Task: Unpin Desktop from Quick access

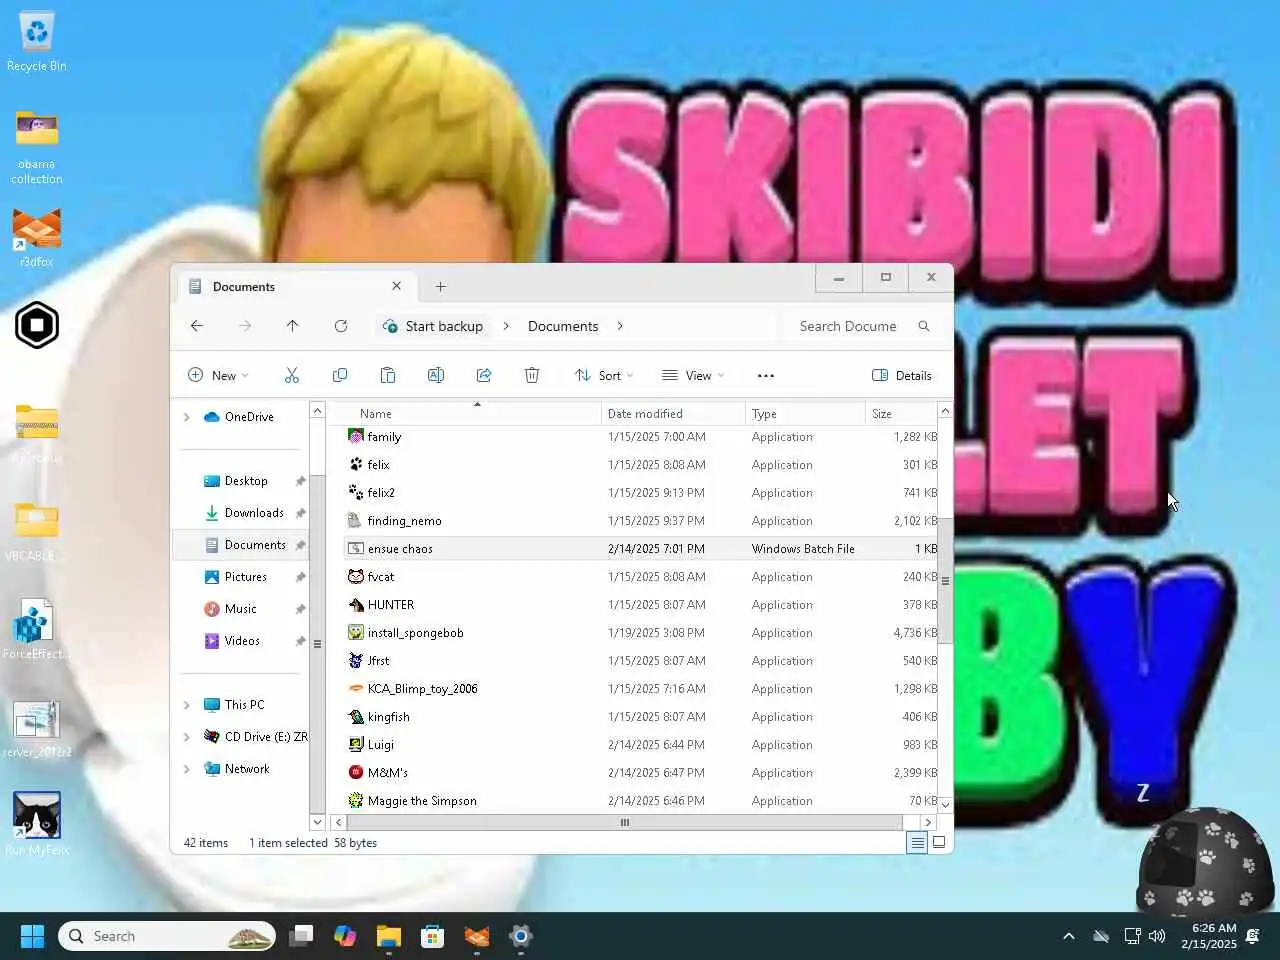Action: (300, 481)
